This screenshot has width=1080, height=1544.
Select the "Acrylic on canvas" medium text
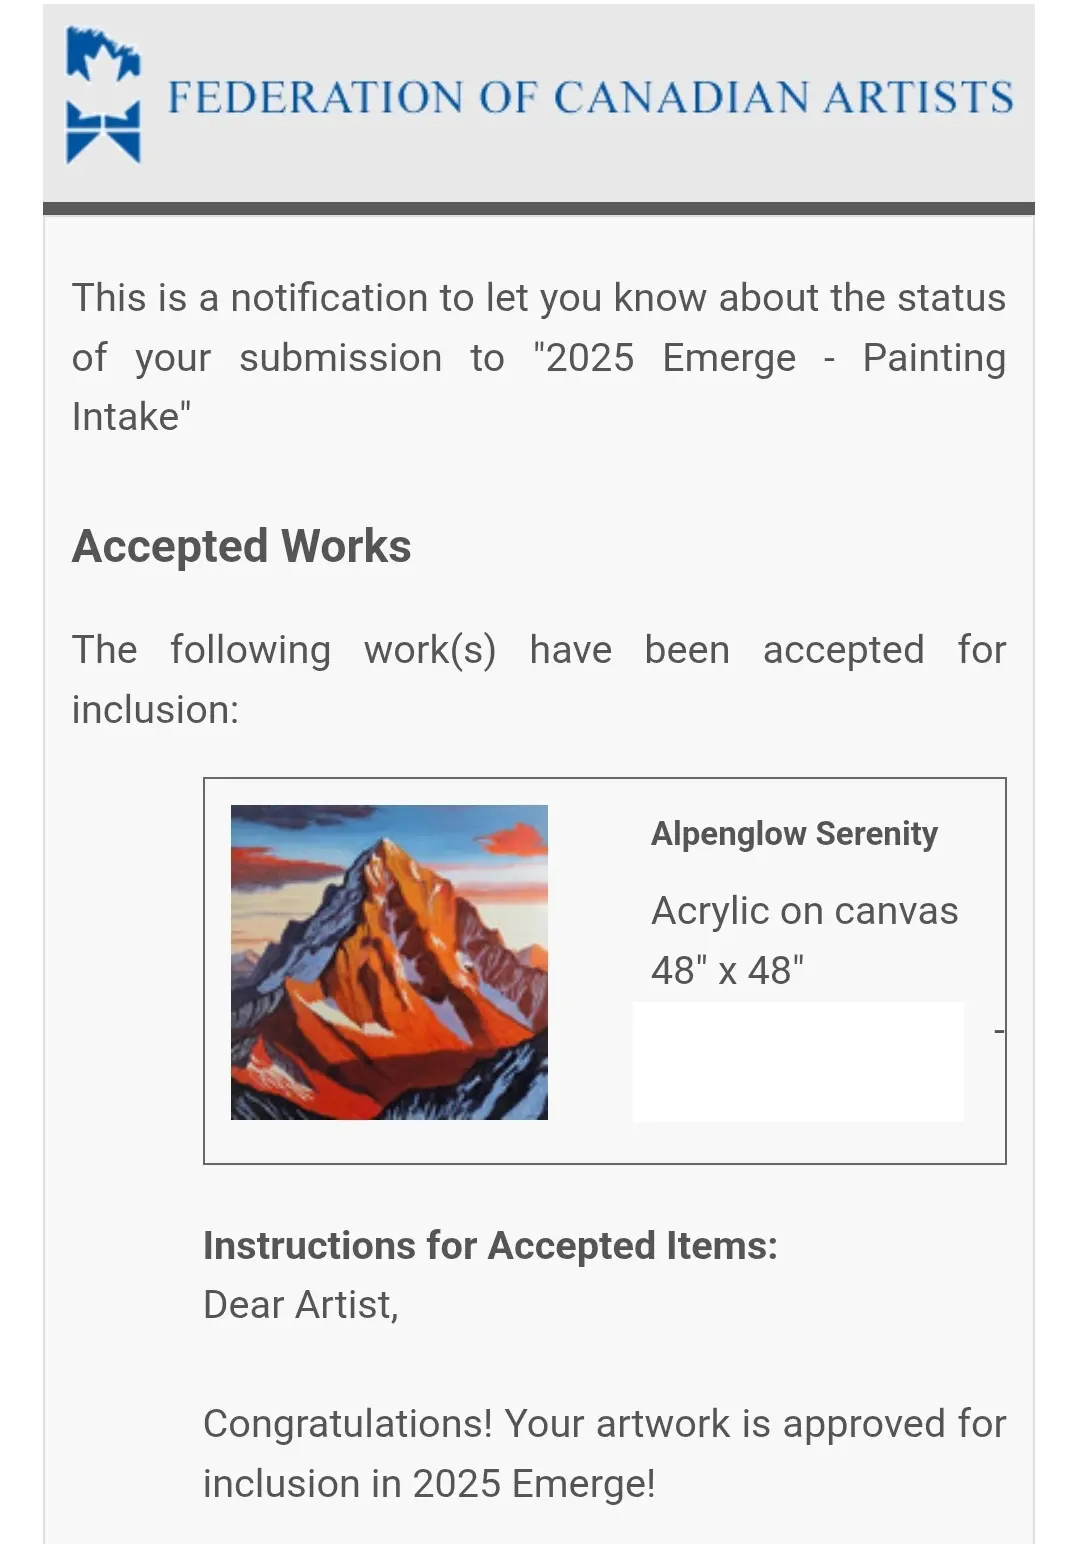pyautogui.click(x=804, y=911)
